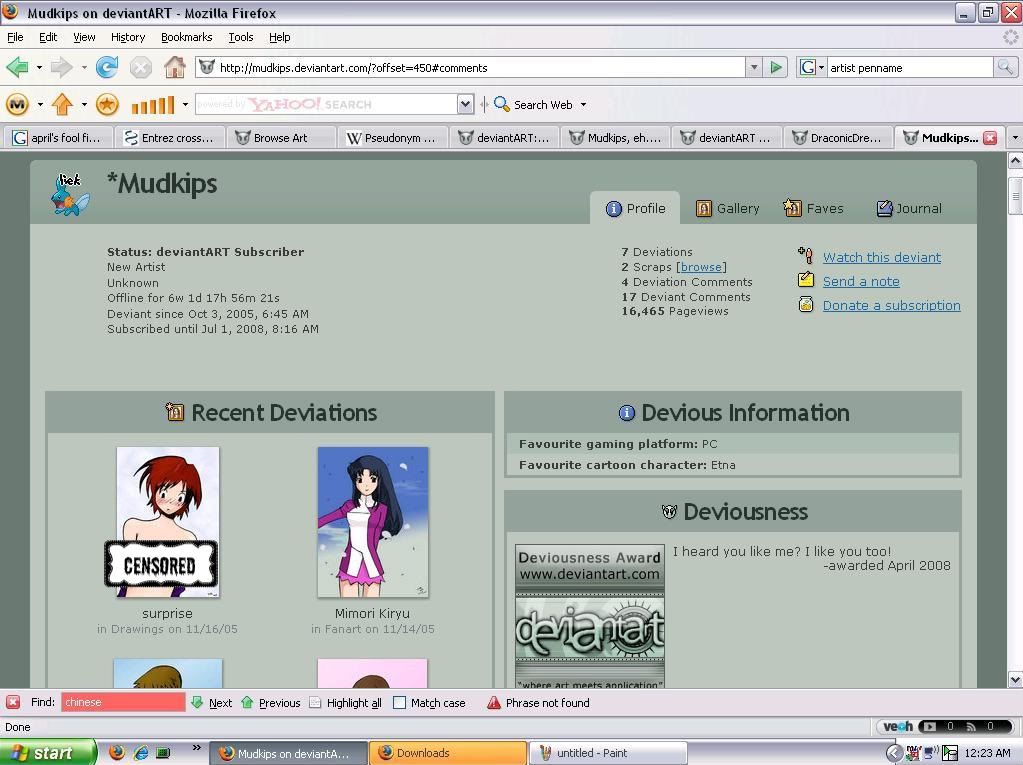Click Send a note link
Image resolution: width=1023 pixels, height=765 pixels.
[x=861, y=282]
